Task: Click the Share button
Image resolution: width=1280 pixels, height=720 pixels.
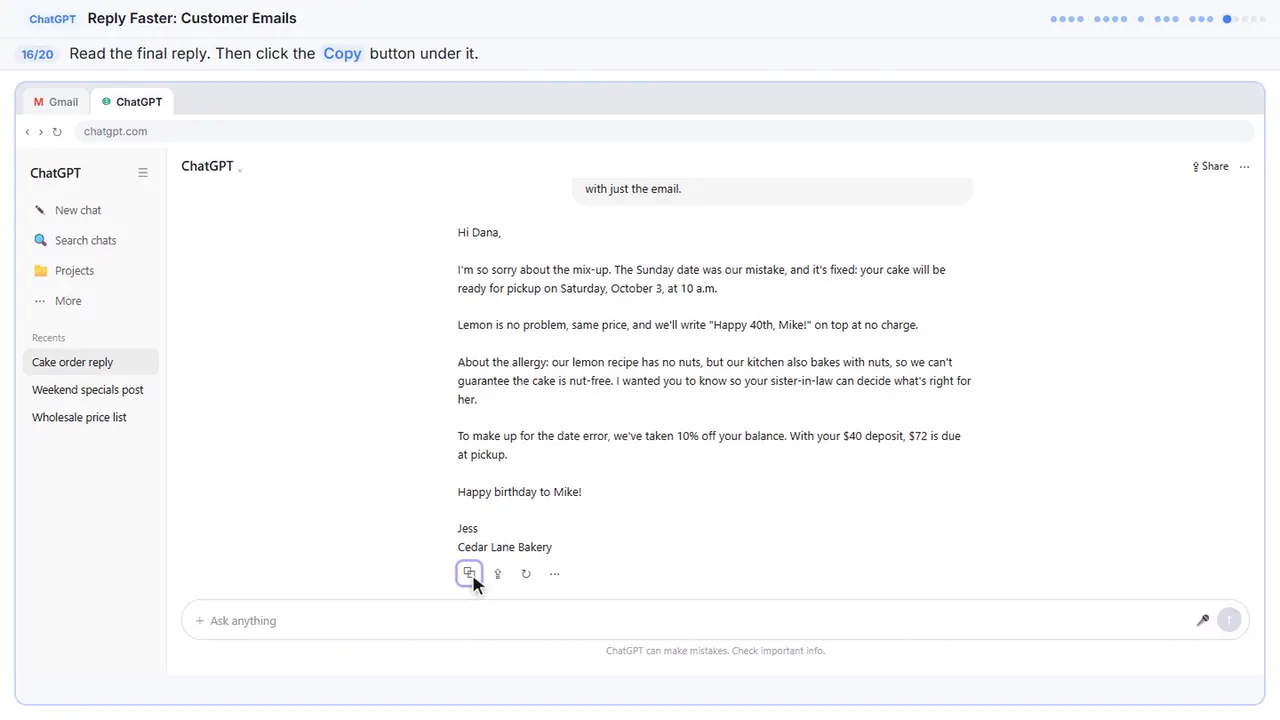Action: tap(1210, 167)
